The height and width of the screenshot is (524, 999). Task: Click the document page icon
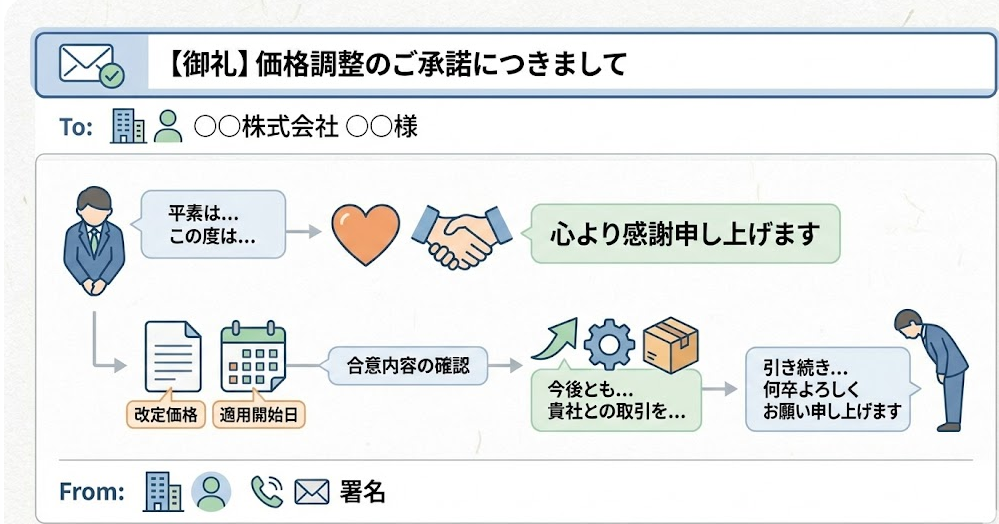[172, 356]
